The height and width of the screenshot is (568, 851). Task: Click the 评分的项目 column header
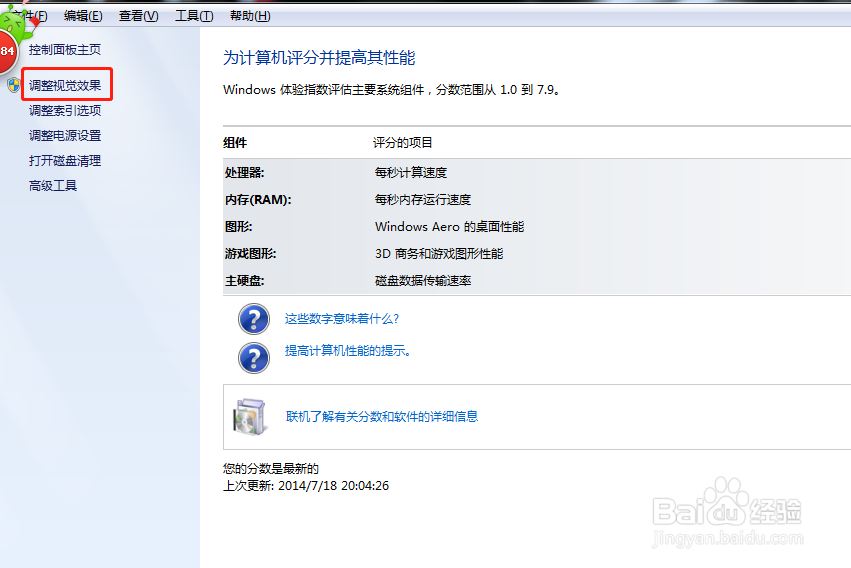pyautogui.click(x=402, y=143)
